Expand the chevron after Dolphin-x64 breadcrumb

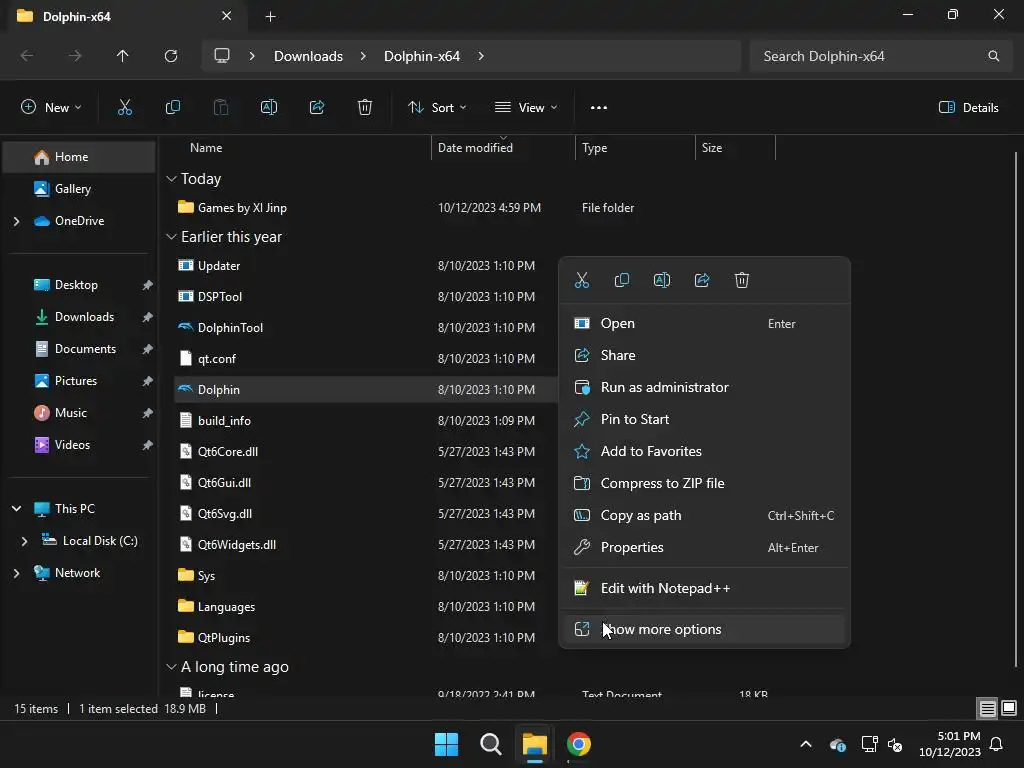[481, 56]
